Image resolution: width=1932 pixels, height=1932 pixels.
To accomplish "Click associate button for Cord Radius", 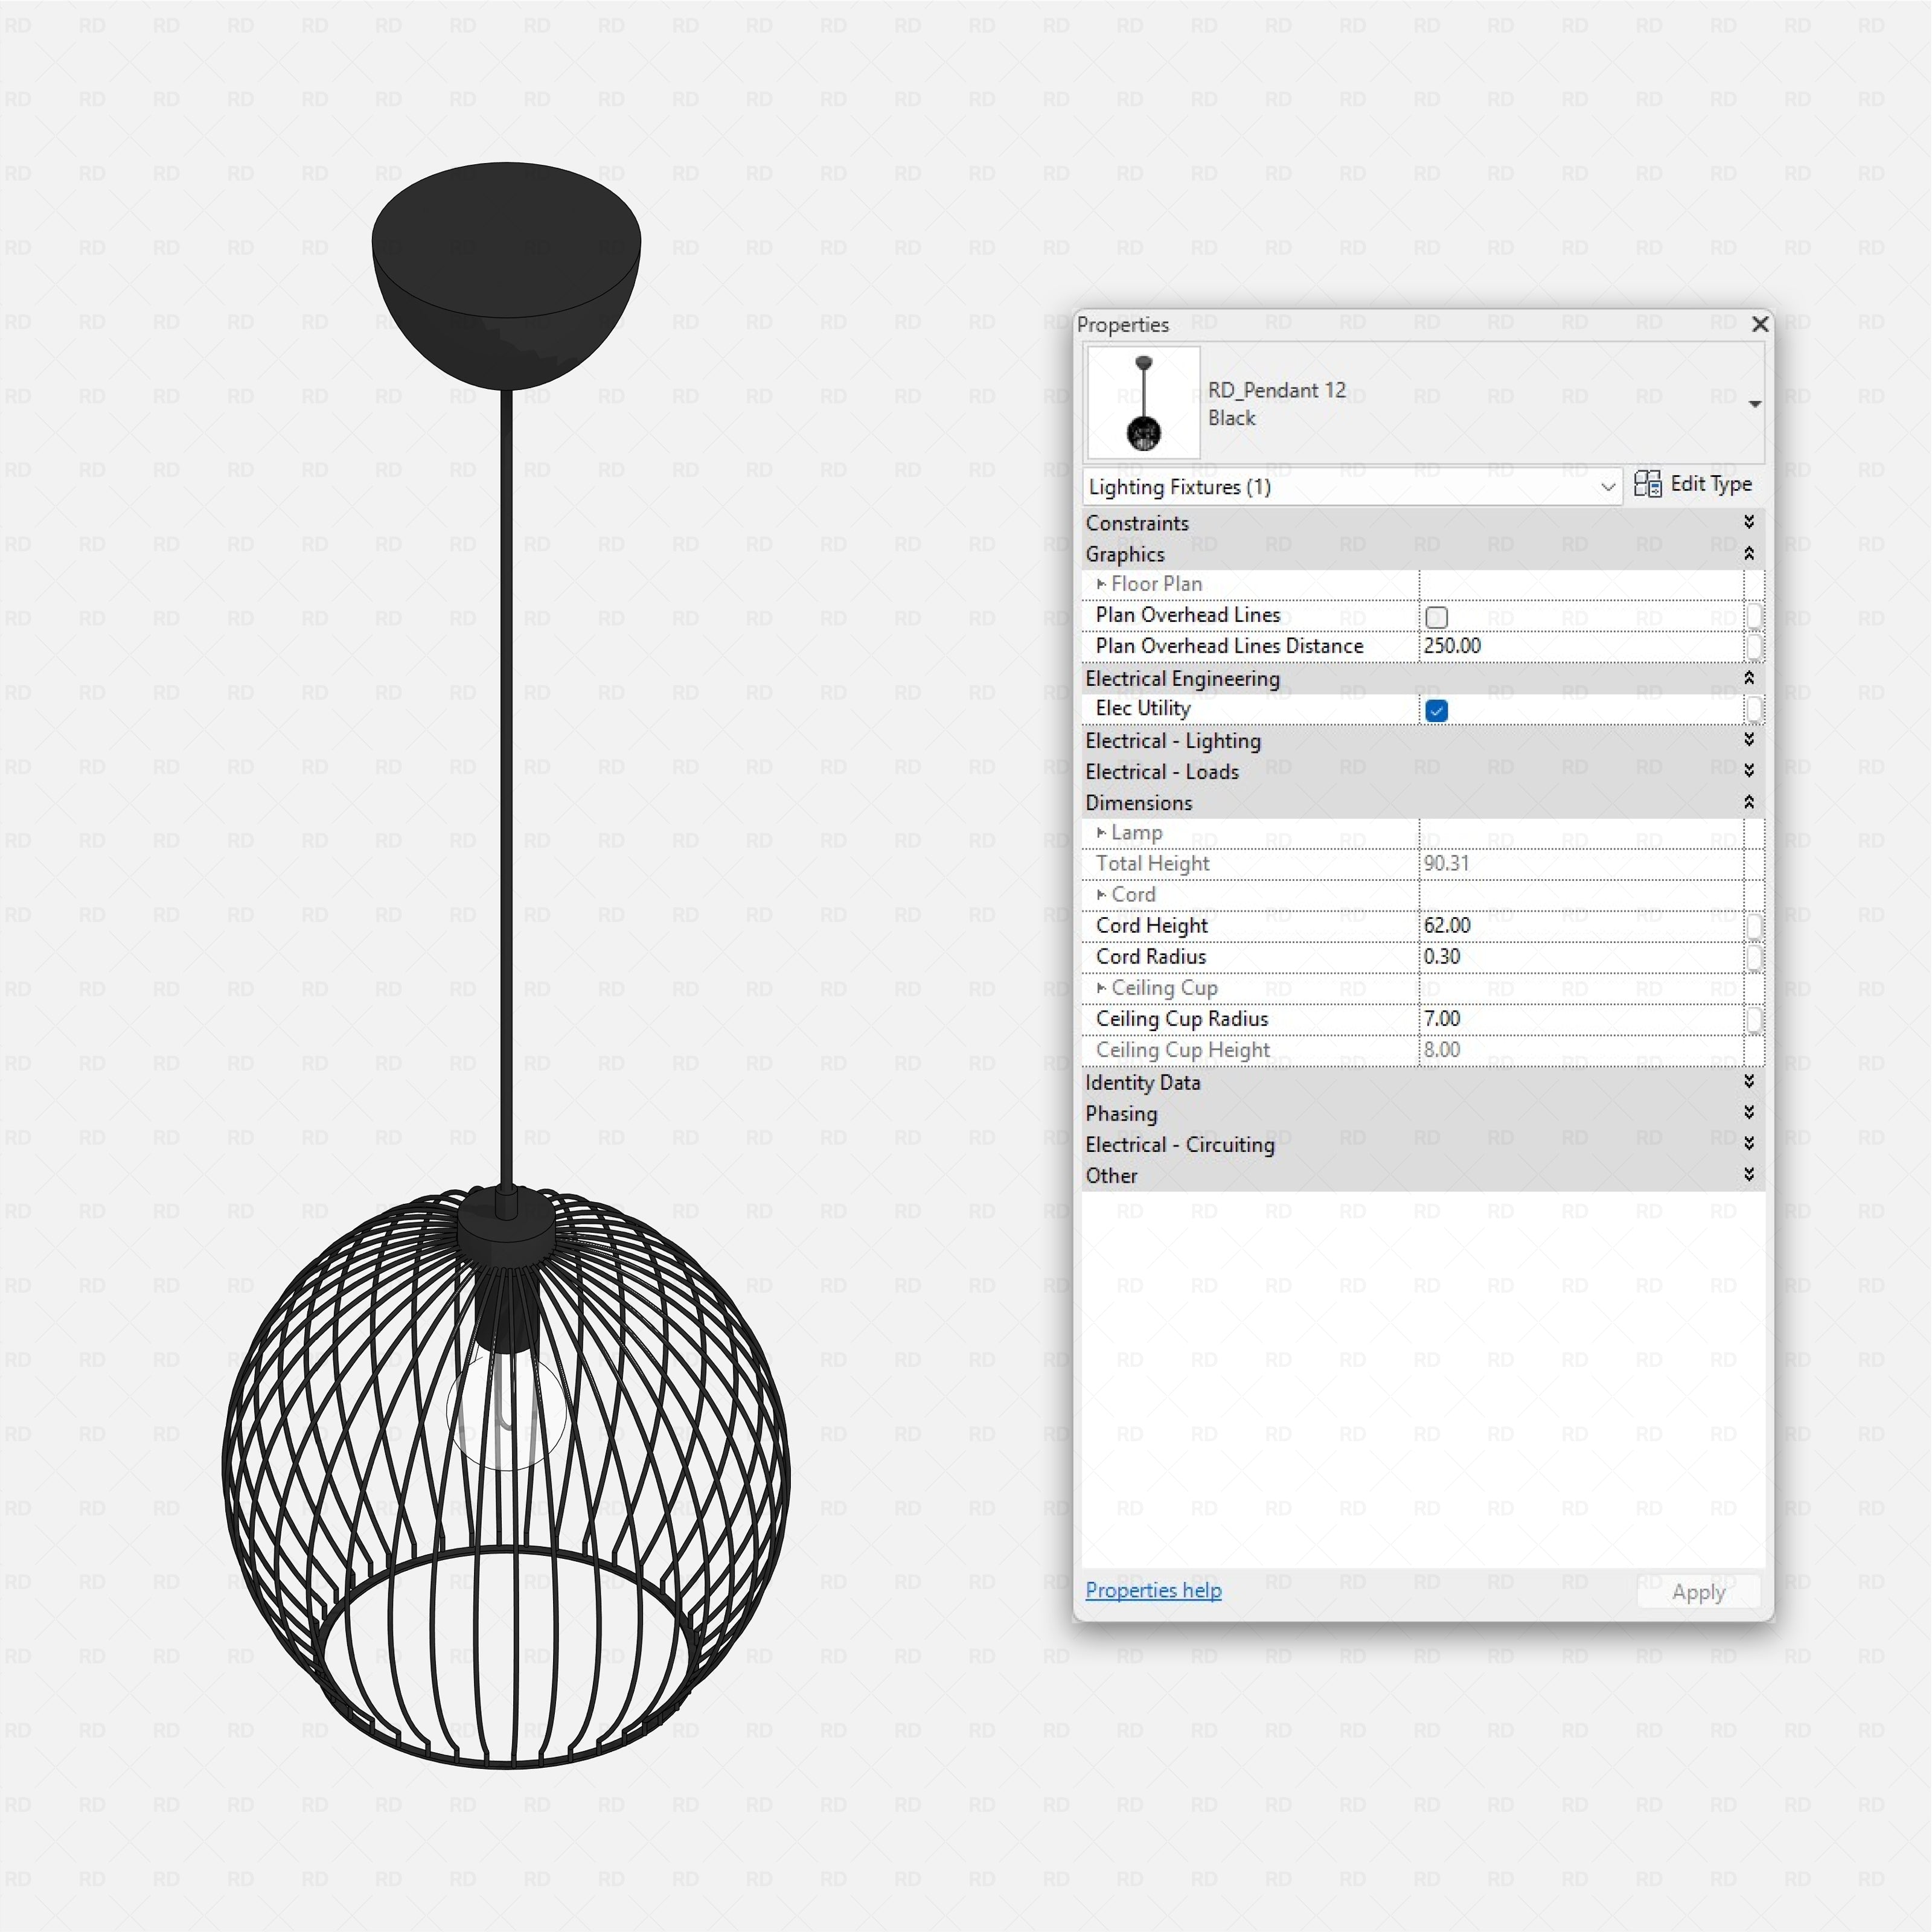I will [1754, 958].
